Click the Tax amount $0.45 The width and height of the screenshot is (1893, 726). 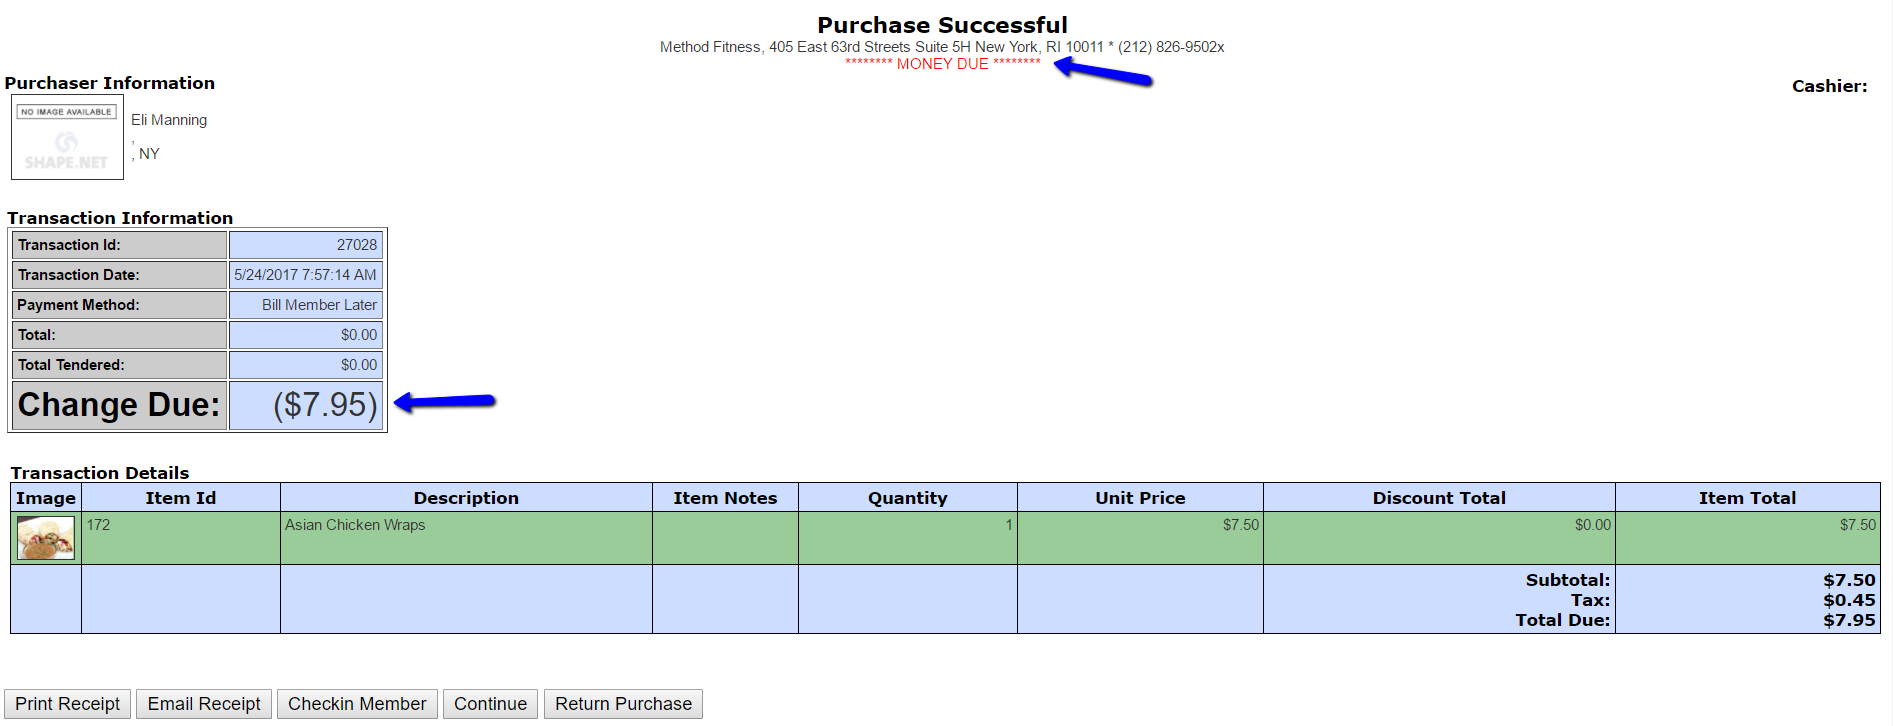[x=1849, y=600]
